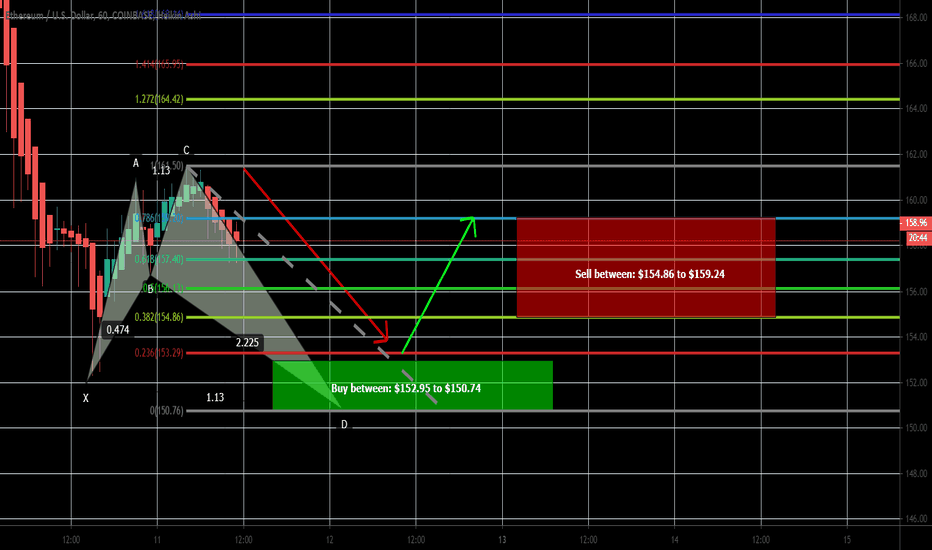The image size is (932, 550).
Task: Click the pattern point D label
Action: coord(344,425)
